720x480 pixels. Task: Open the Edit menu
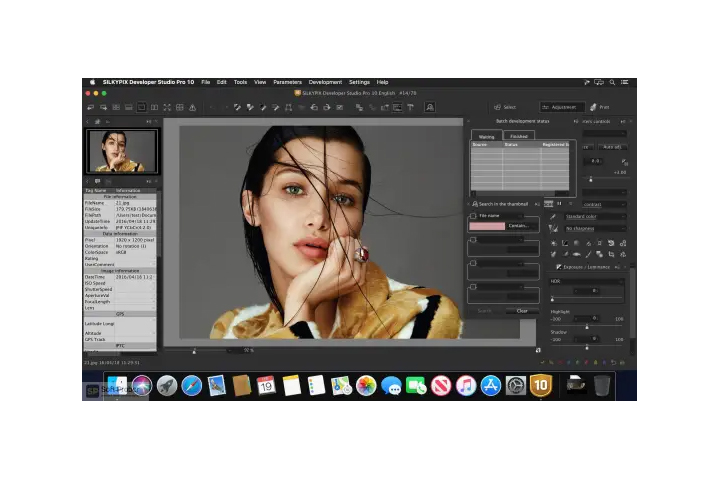222,82
